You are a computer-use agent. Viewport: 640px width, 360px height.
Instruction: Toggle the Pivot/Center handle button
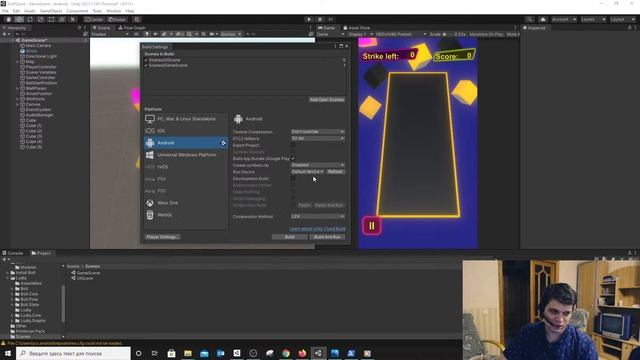[94, 19]
